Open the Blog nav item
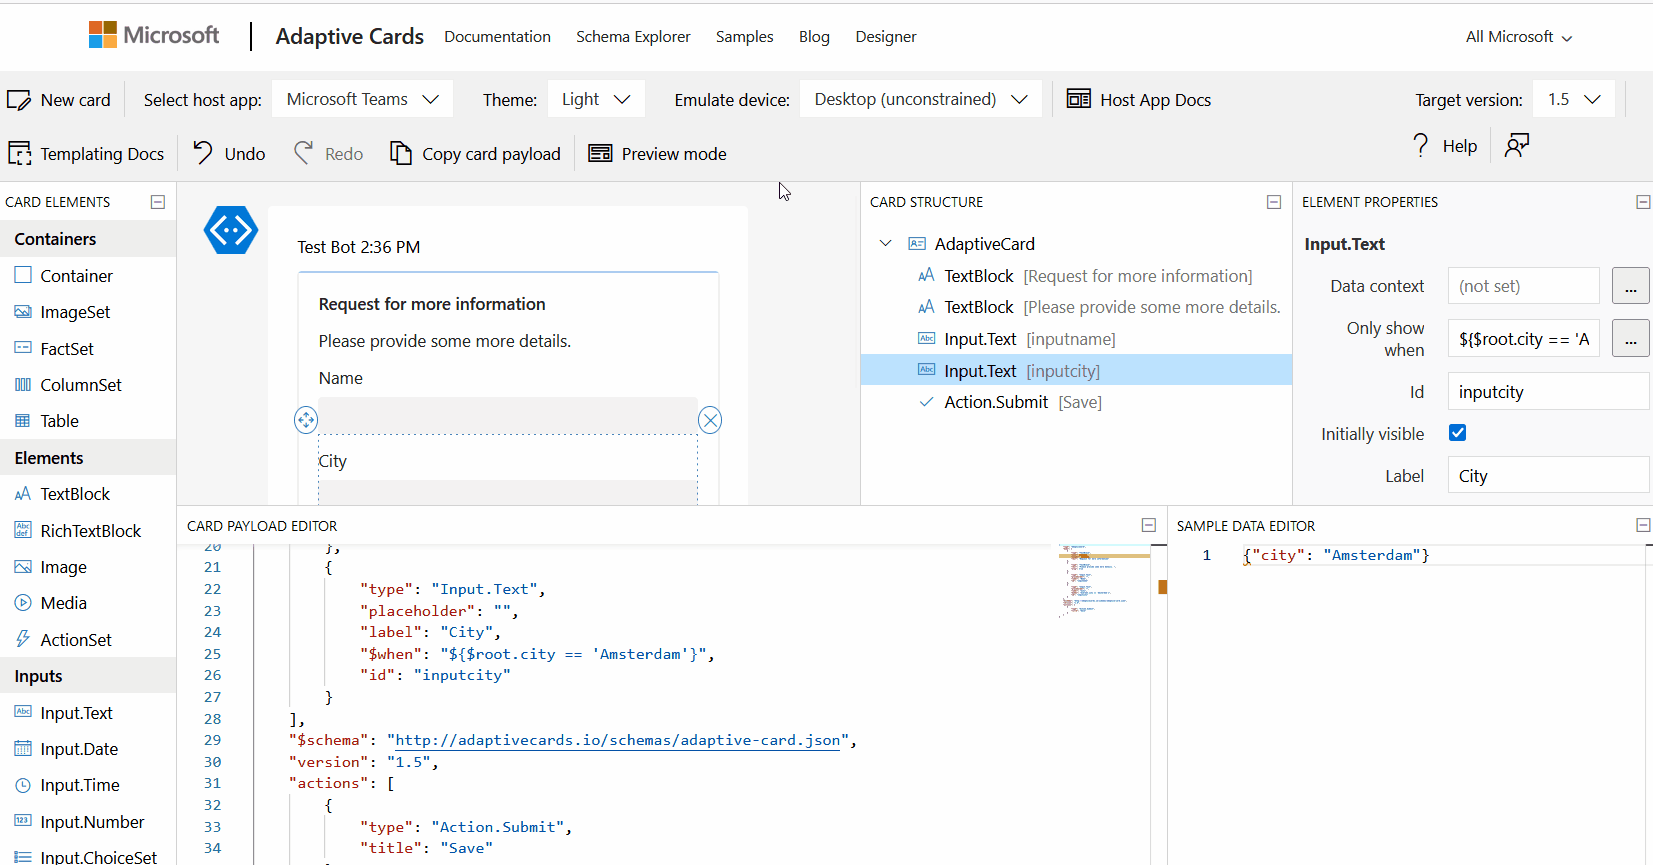1653x865 pixels. coord(814,36)
